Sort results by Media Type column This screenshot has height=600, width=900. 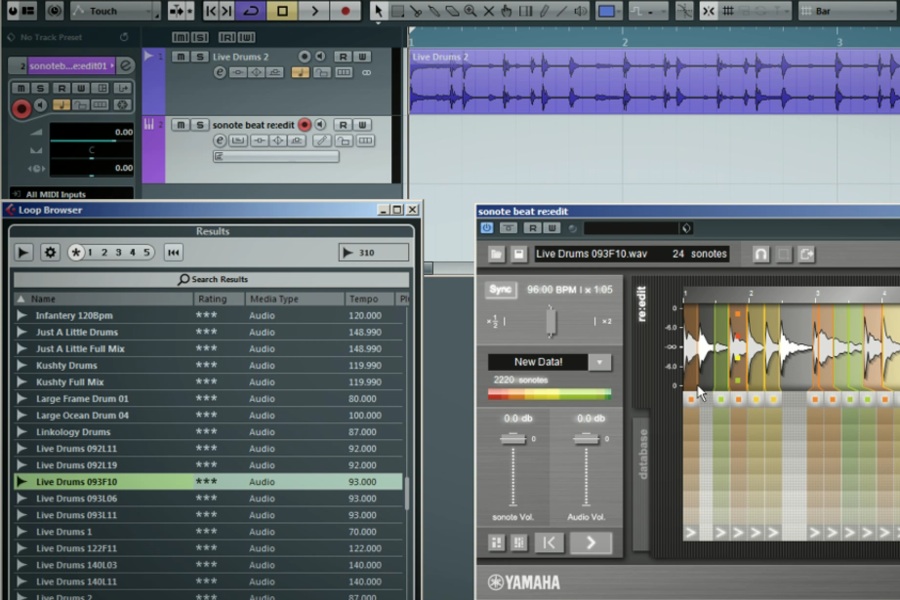click(294, 299)
